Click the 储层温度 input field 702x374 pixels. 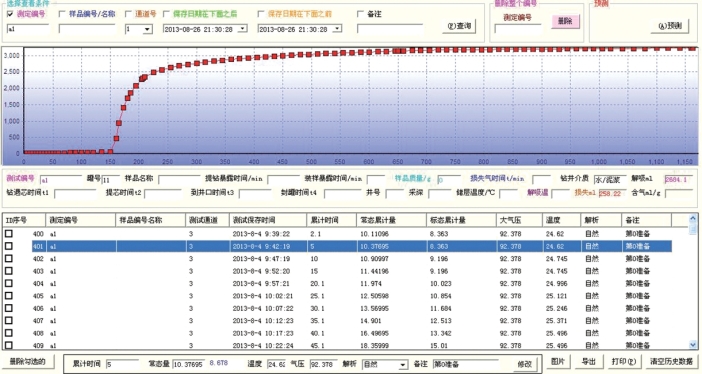point(509,194)
